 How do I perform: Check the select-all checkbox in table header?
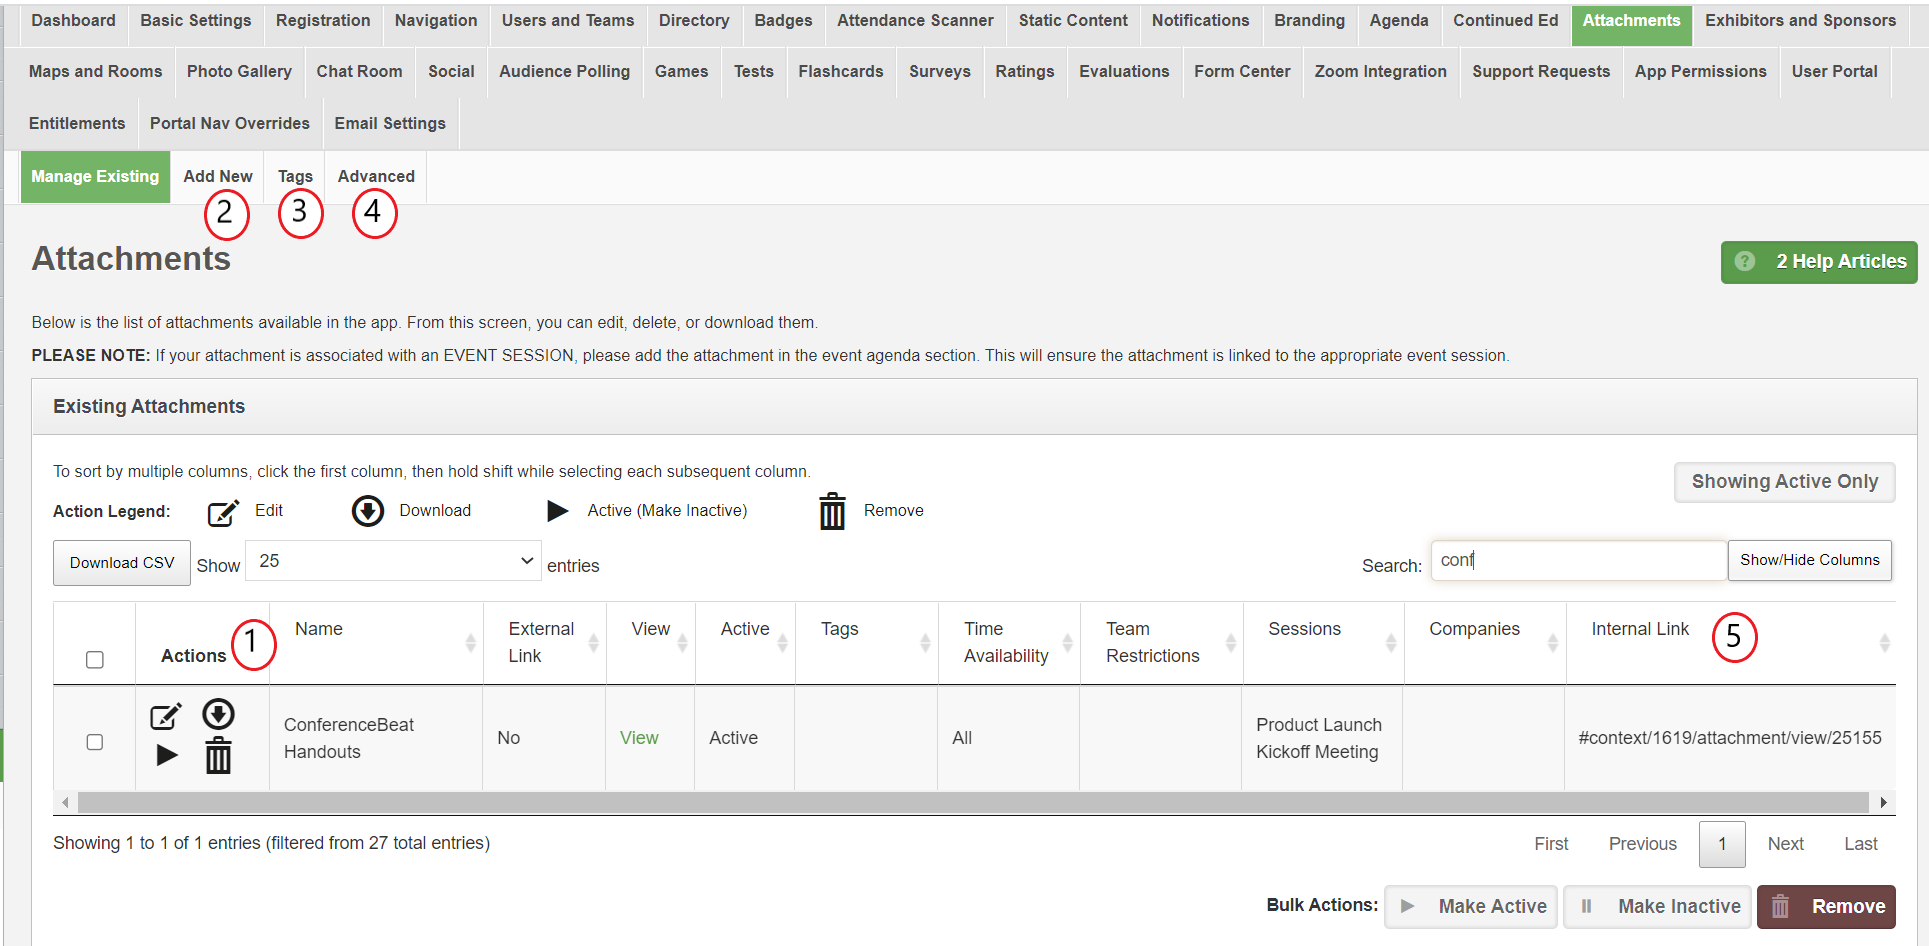click(x=95, y=660)
